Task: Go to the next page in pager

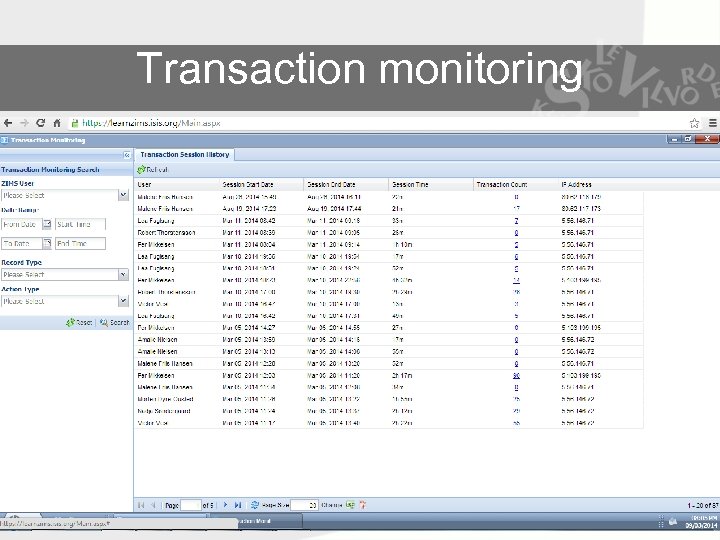Action: (x=225, y=505)
